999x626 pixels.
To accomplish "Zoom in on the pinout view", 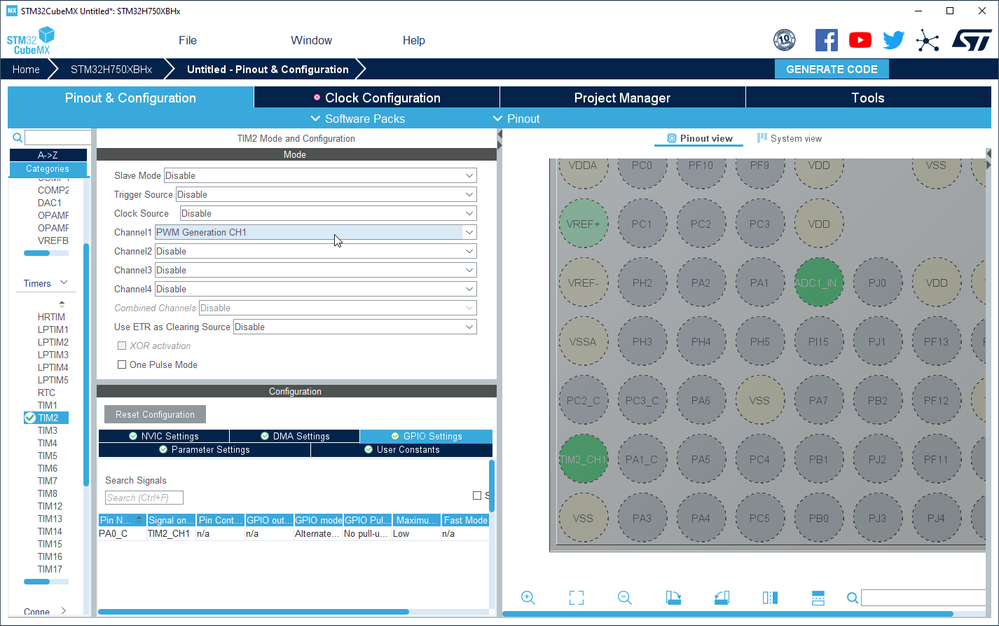I will pyautogui.click(x=528, y=597).
